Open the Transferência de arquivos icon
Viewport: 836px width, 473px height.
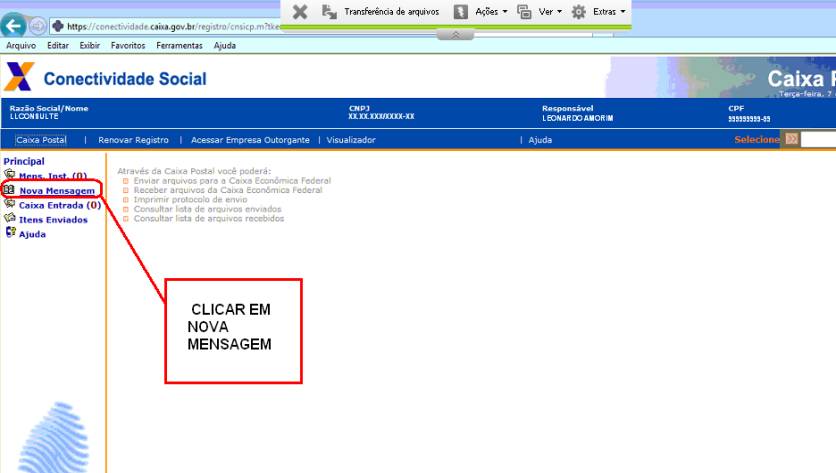[329, 12]
